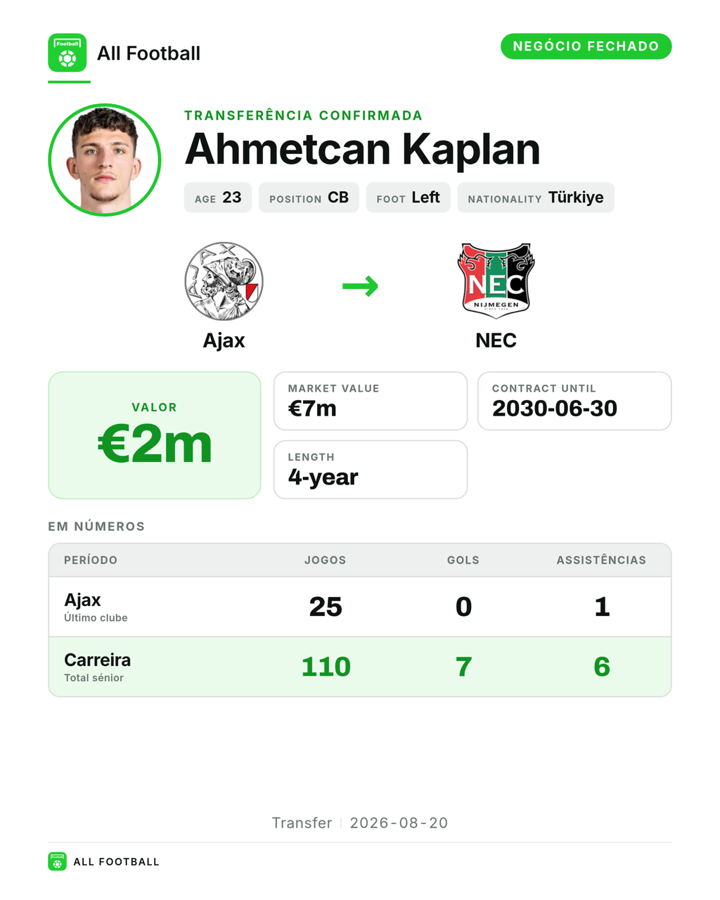Click the LENGTH 4-year card
720x900 pixels.
[371, 470]
